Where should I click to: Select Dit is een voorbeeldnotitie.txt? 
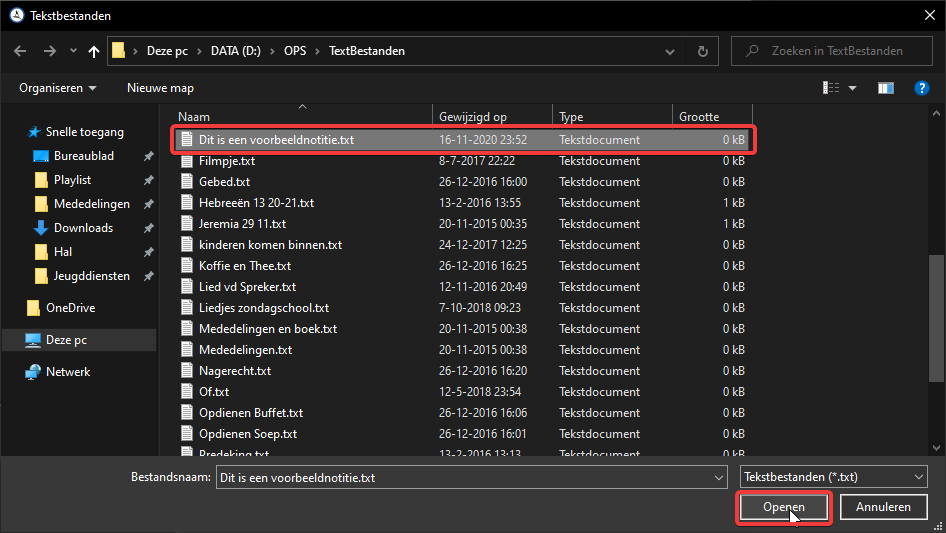tap(462, 140)
